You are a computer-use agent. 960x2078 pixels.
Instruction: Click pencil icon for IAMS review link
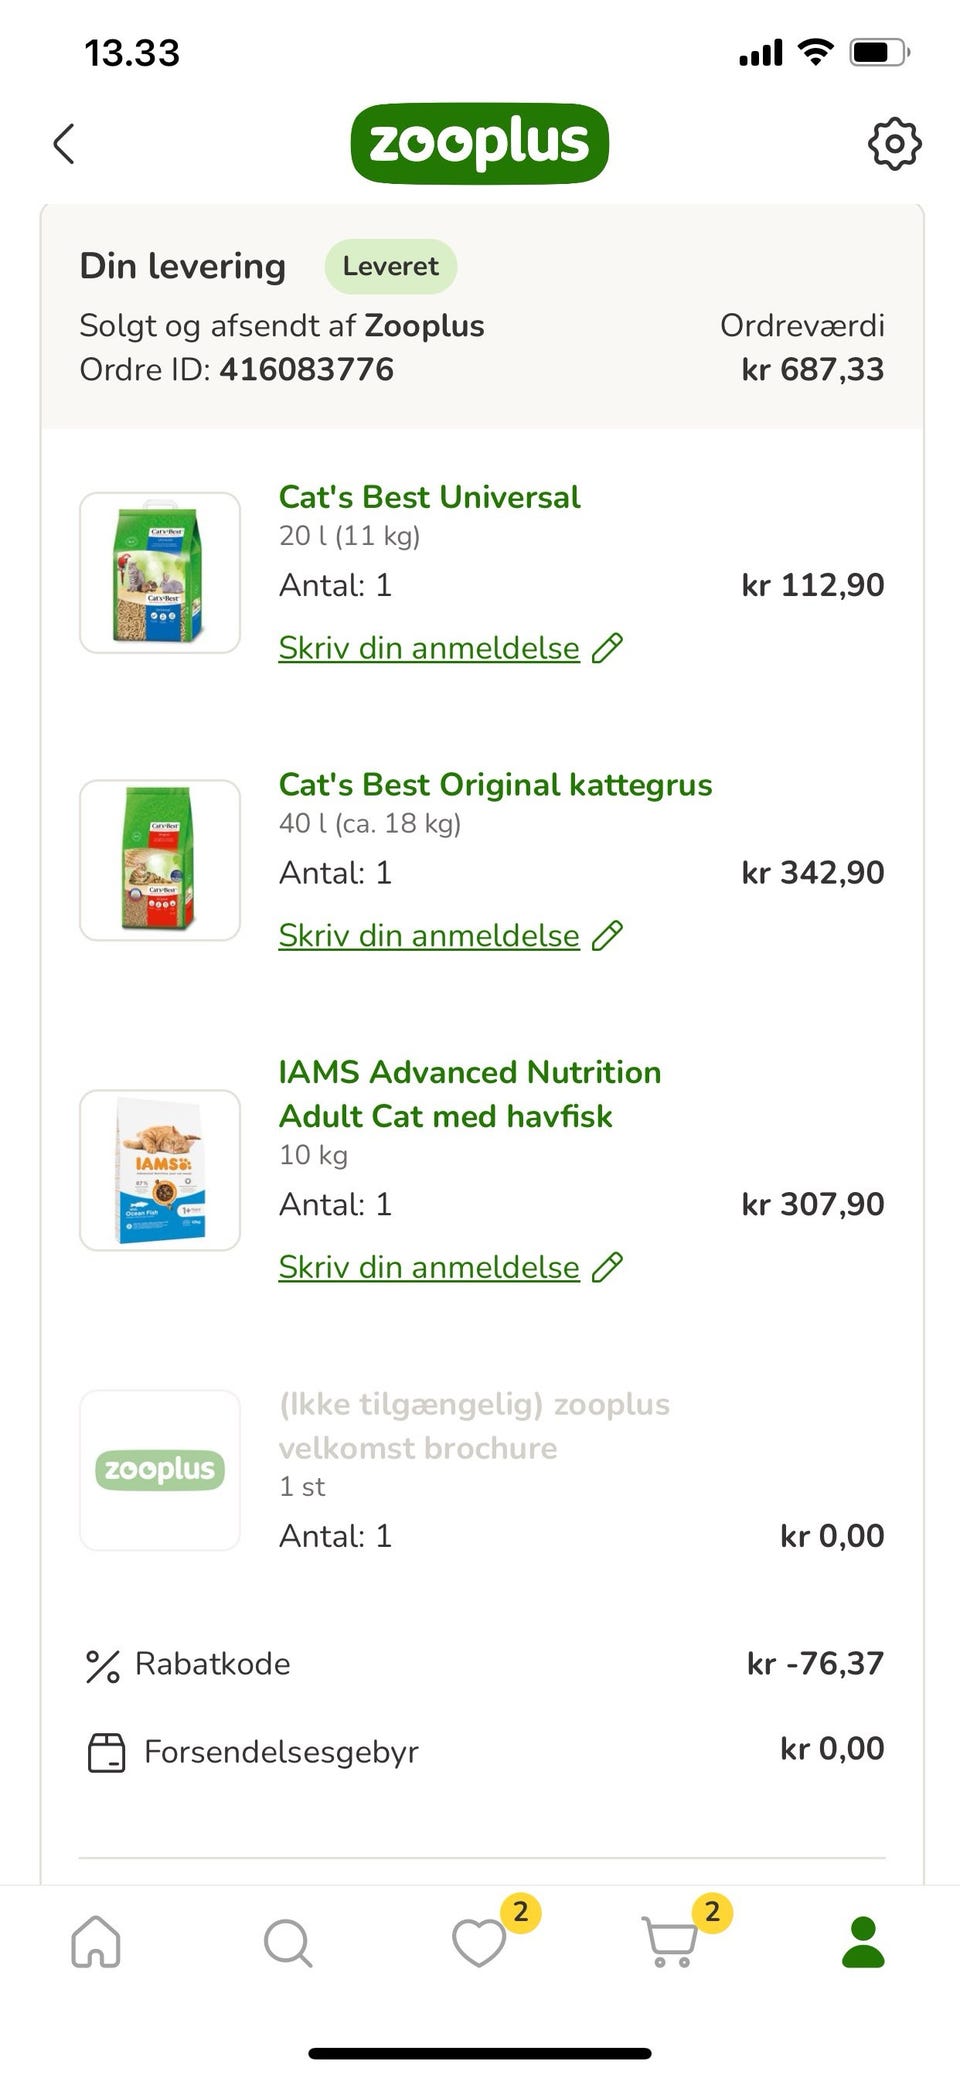(x=607, y=1267)
